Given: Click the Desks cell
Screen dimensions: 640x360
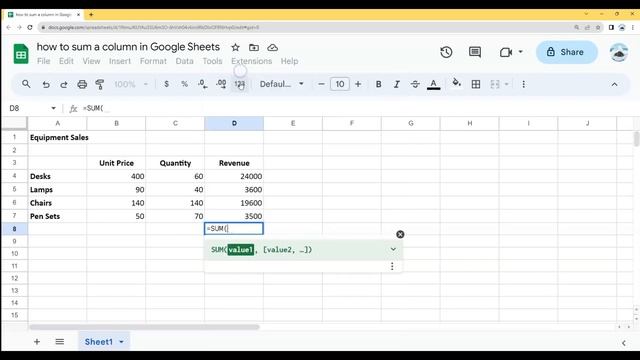Looking at the screenshot, I should (x=57, y=176).
